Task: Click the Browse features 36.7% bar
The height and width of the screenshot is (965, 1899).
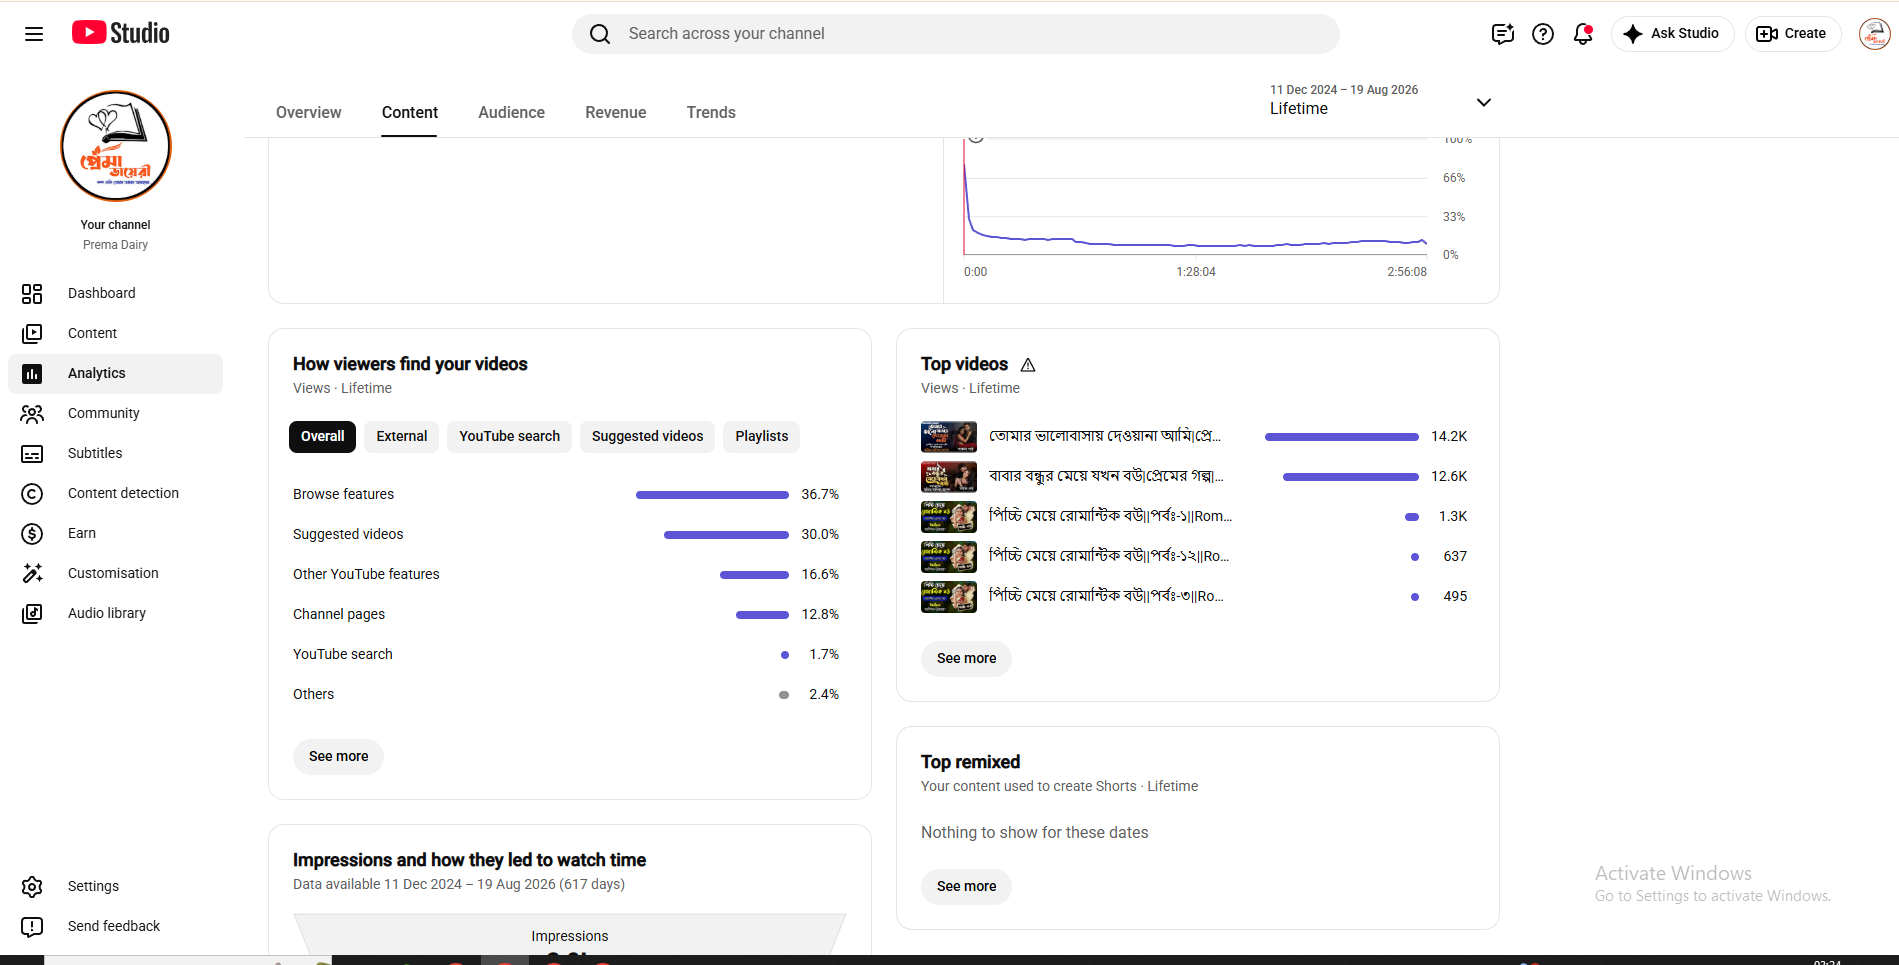Action: (712, 495)
